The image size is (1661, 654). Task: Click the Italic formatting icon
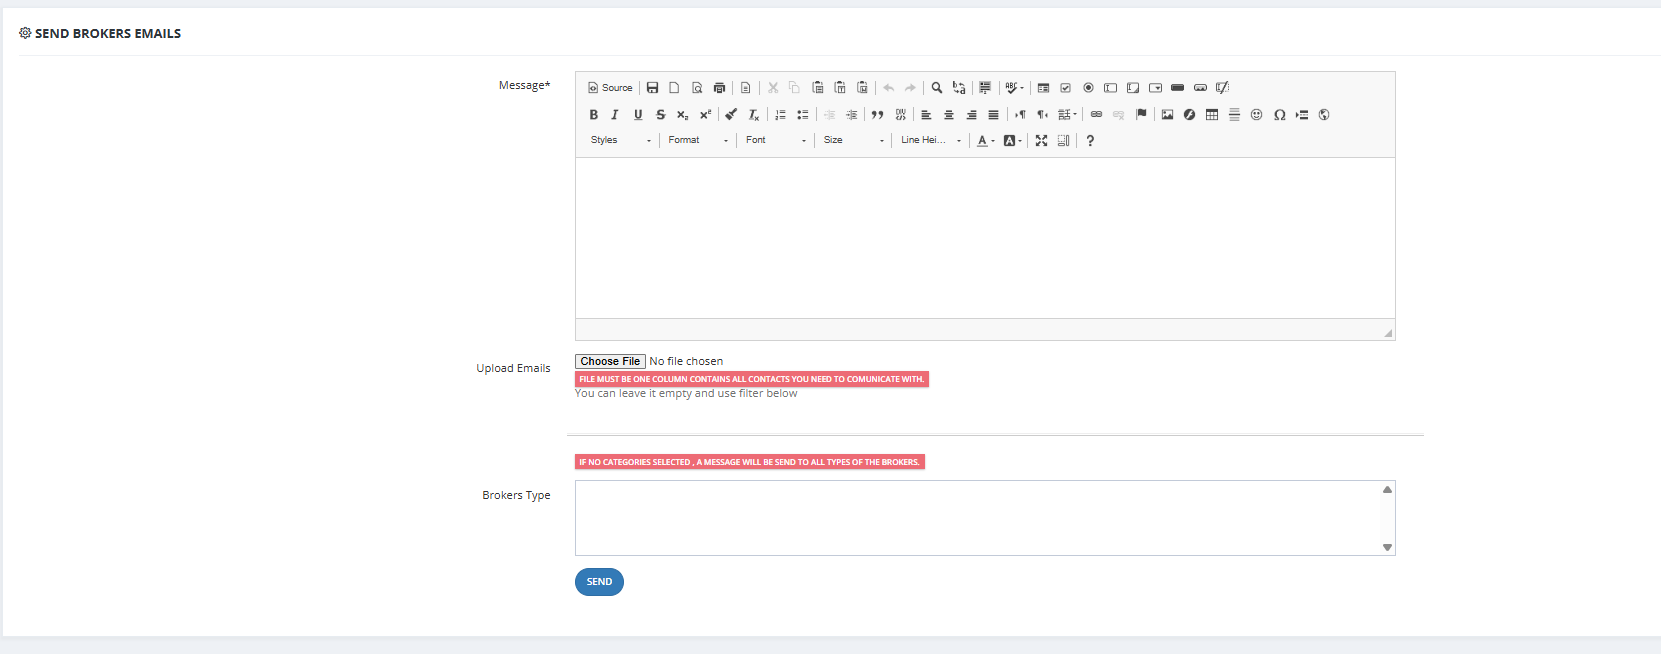point(615,115)
